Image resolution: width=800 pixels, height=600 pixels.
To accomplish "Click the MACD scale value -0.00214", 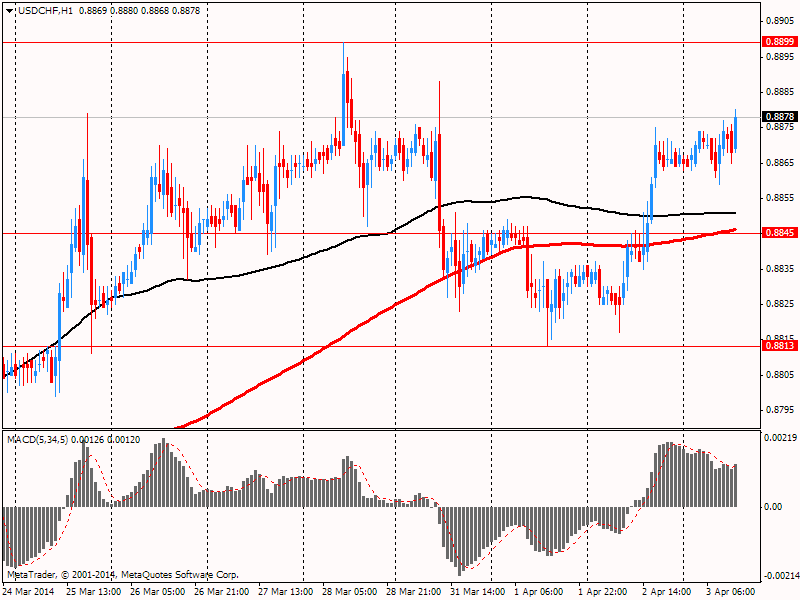I will tap(780, 576).
